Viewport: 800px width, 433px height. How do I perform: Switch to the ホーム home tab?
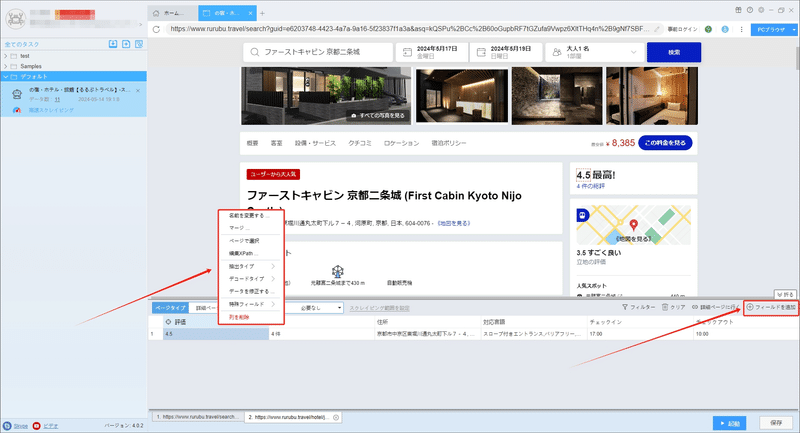point(172,13)
